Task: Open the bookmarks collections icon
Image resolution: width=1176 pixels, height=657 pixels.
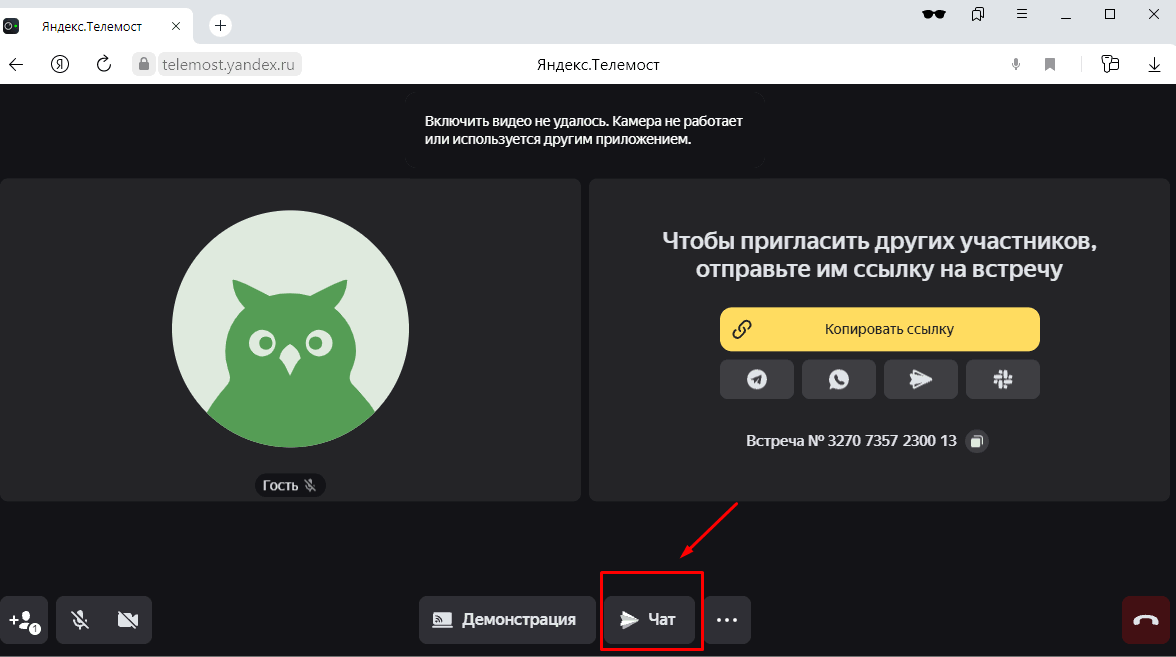Action: tap(978, 14)
